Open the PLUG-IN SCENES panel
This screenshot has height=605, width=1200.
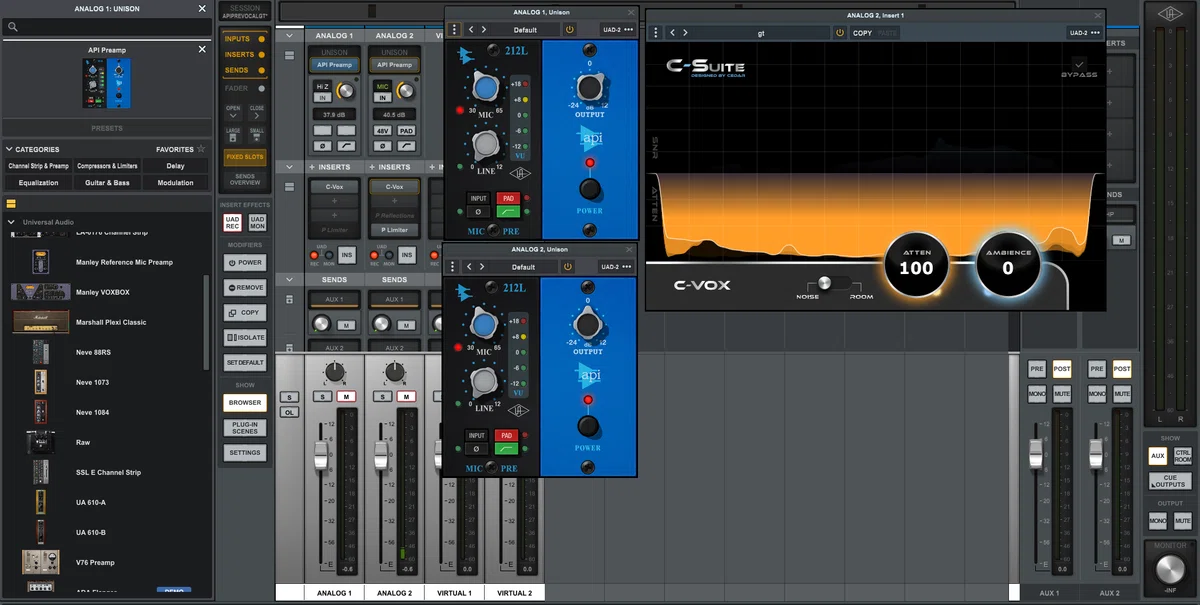tap(245, 428)
